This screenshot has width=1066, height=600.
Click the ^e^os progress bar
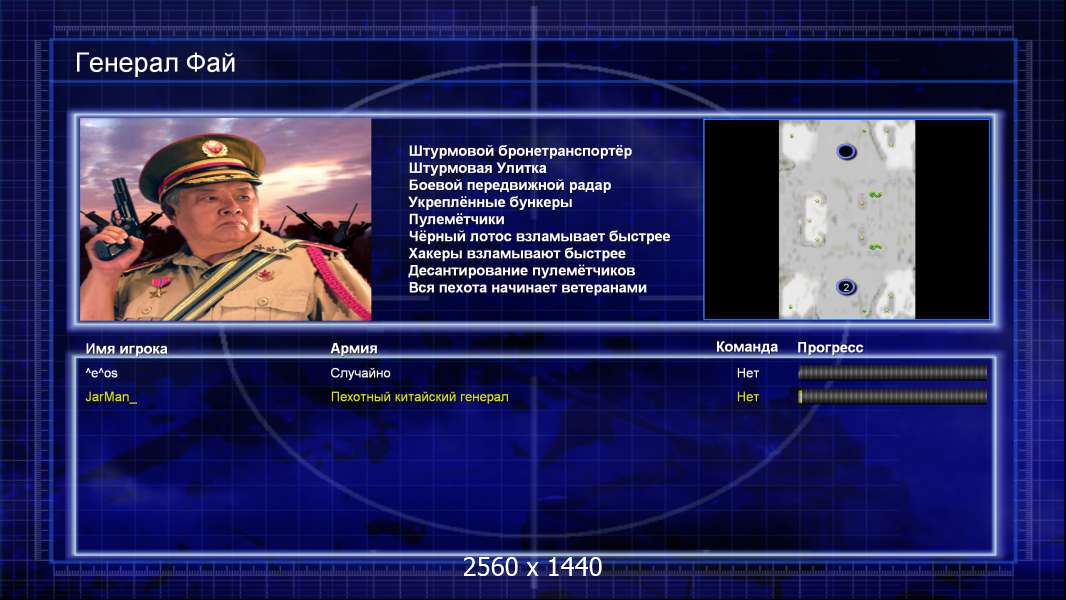(892, 372)
